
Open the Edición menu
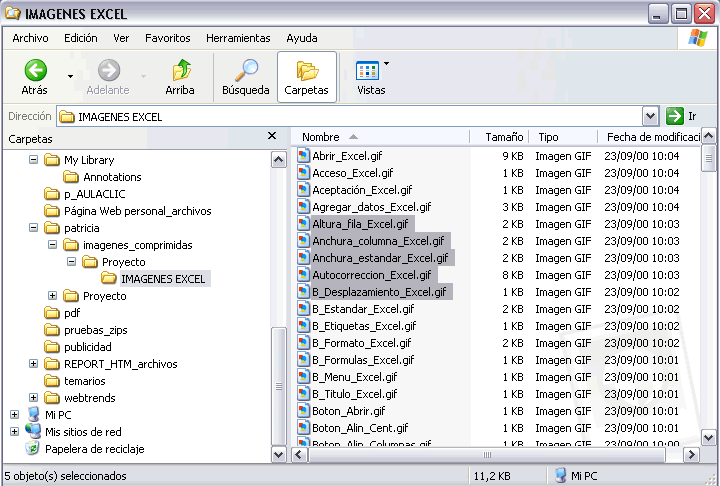[x=81, y=38]
